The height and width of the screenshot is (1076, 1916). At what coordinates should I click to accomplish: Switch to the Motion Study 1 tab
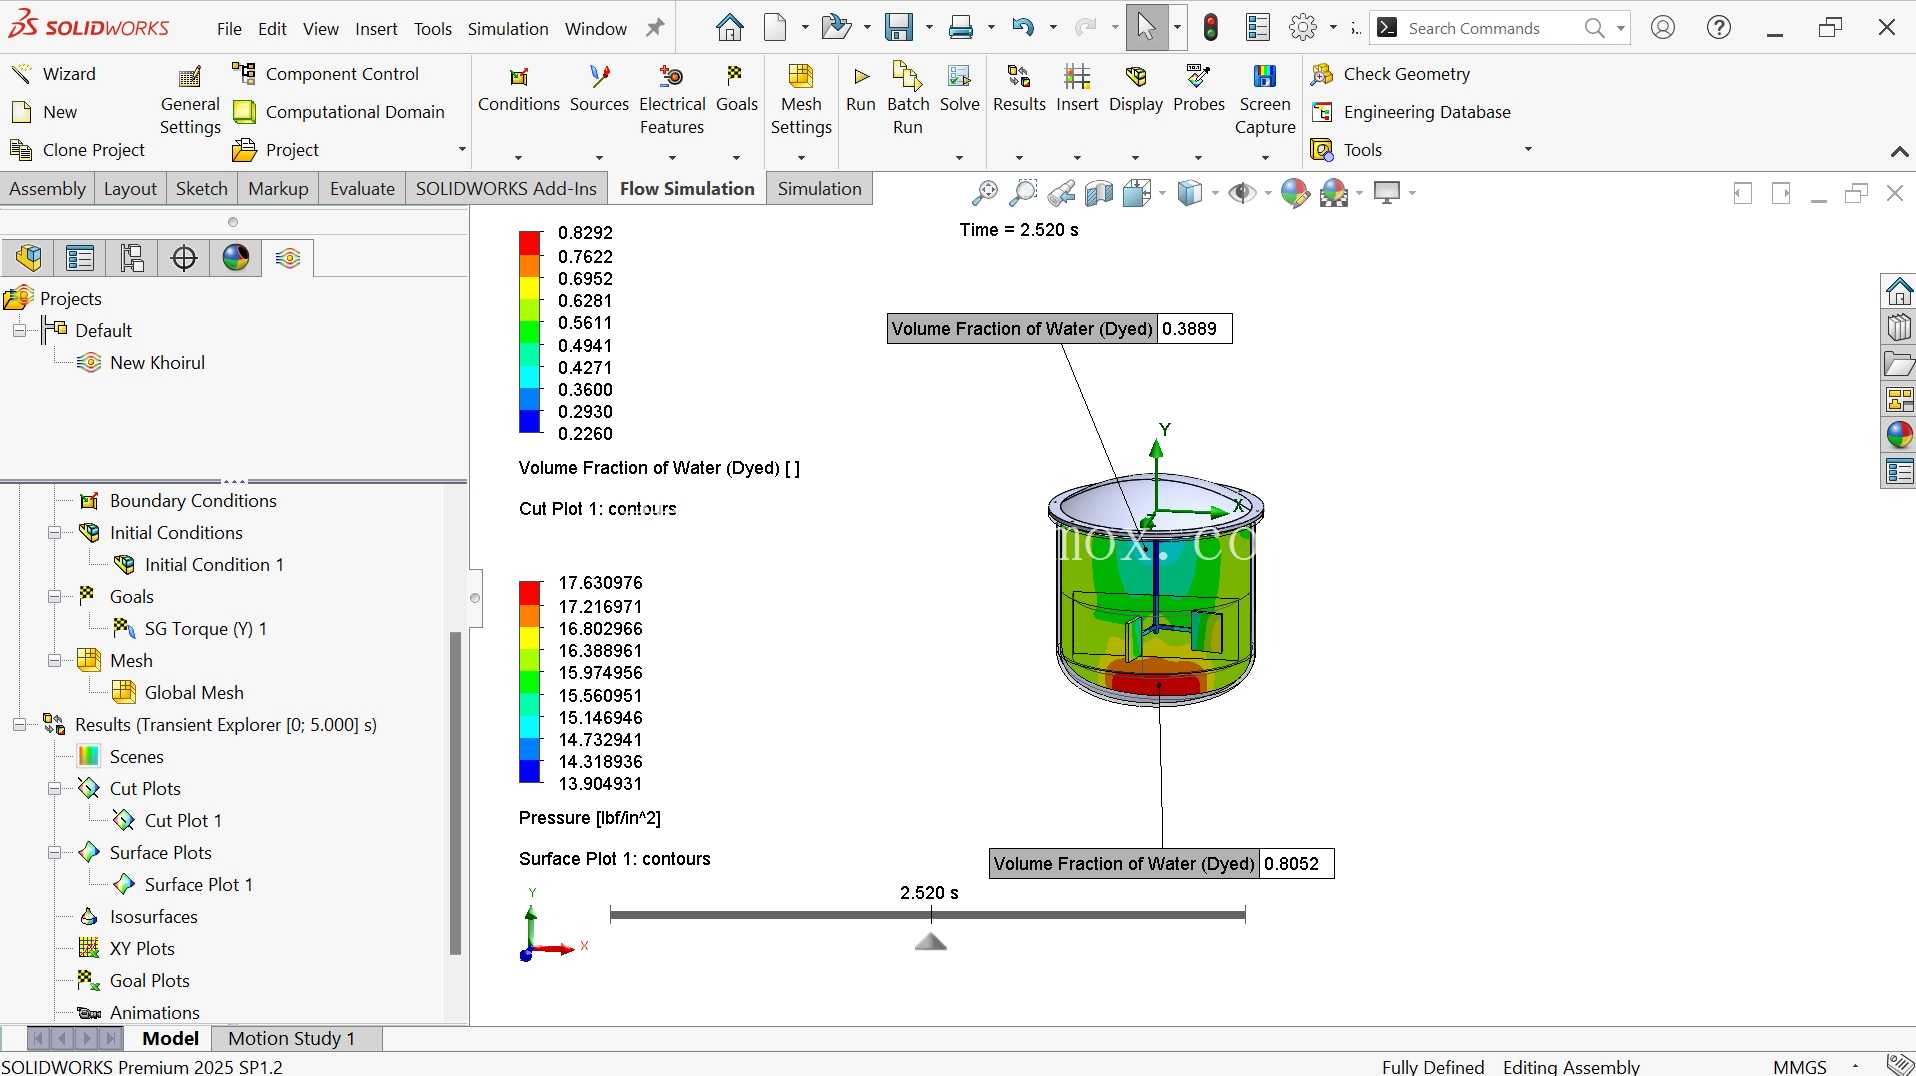[291, 1038]
